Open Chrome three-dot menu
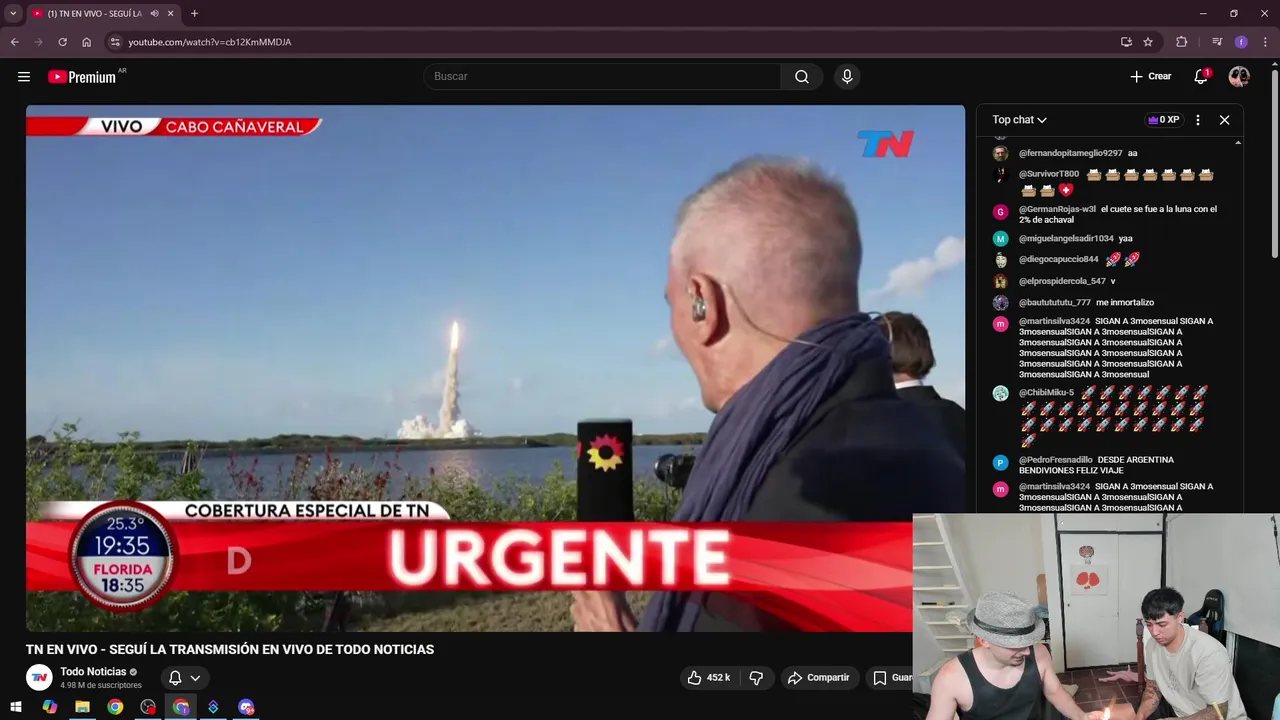Viewport: 1280px width, 720px height. pos(1266,42)
